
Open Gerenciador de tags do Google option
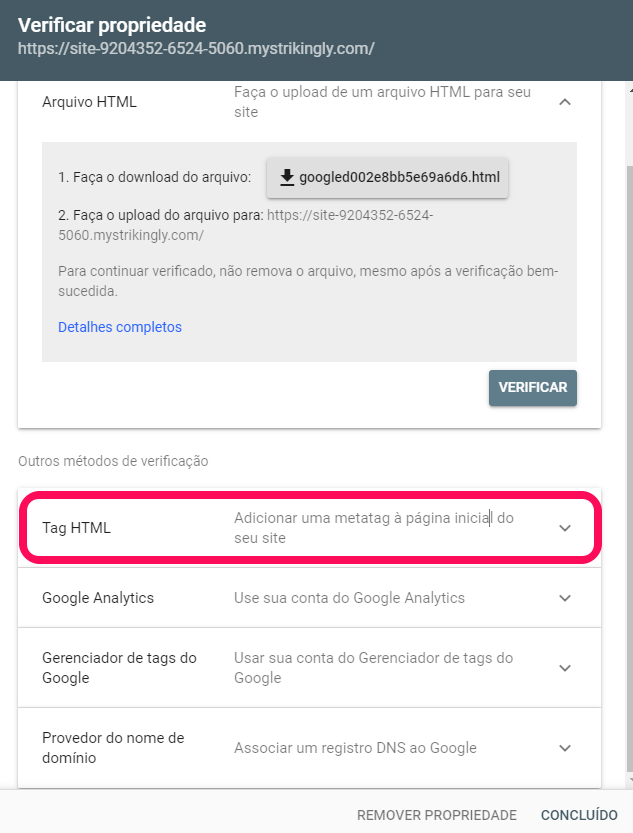[310, 668]
